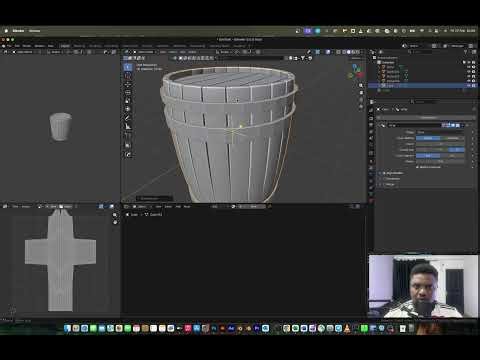Open Window menu in macOS menu bar
The height and width of the screenshot is (360, 480).
tap(34, 31)
